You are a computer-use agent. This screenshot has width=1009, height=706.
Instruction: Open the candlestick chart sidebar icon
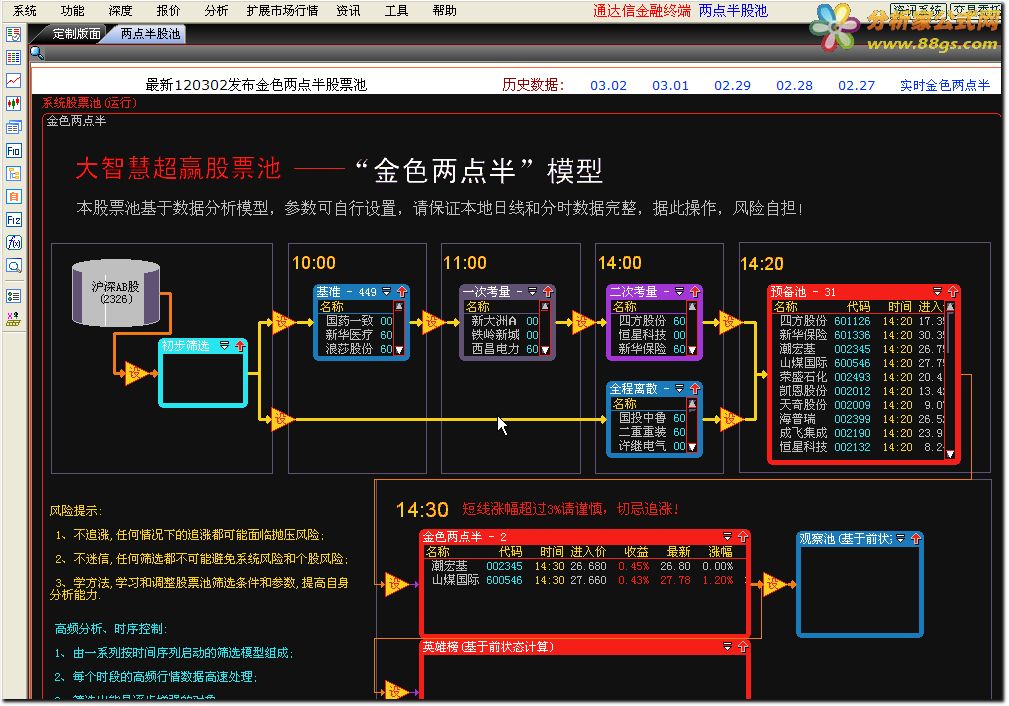[13, 104]
